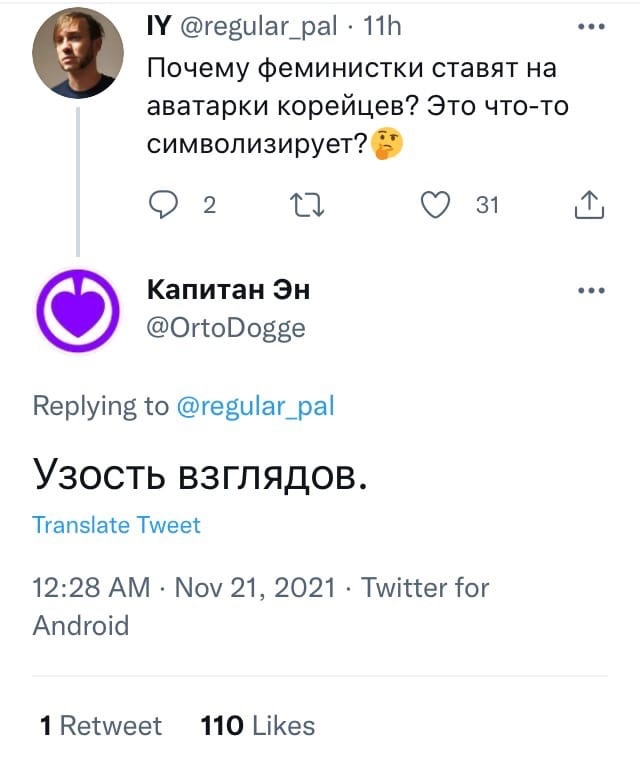Open the @OrtoDogge handle
Screen dimensions: 640x773
pyautogui.click(x=226, y=327)
